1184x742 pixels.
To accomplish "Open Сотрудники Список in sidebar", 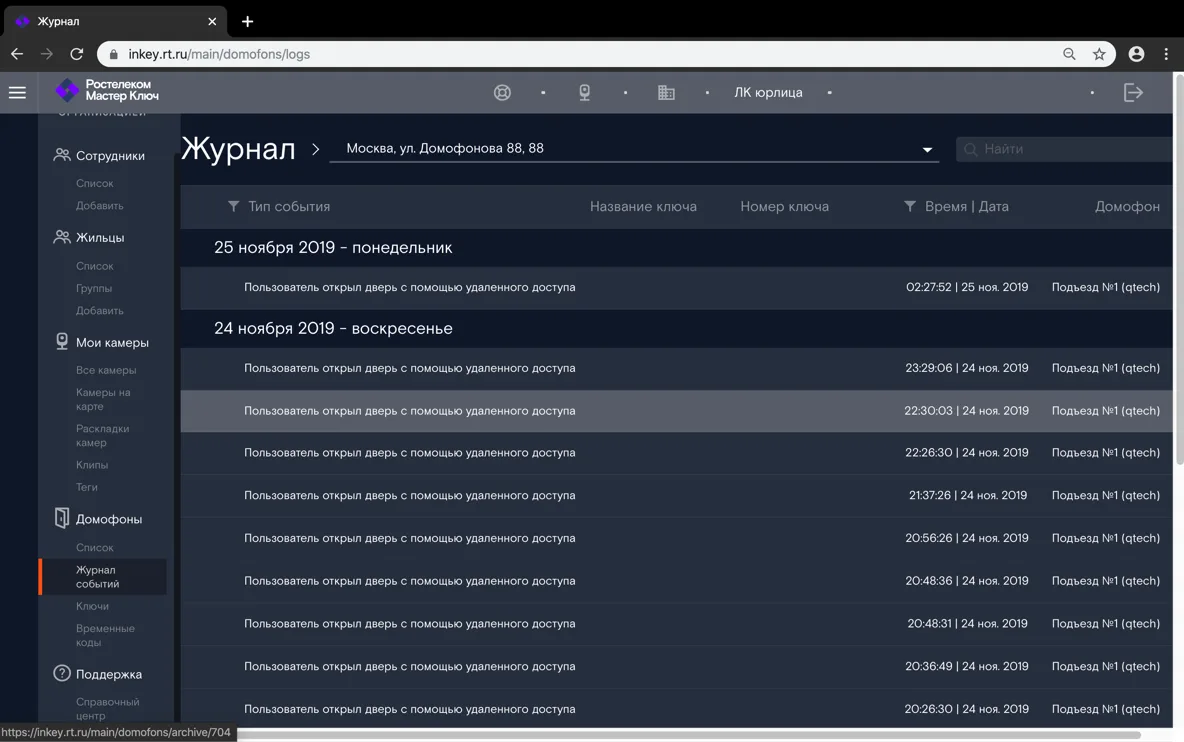I will pyautogui.click(x=94, y=183).
